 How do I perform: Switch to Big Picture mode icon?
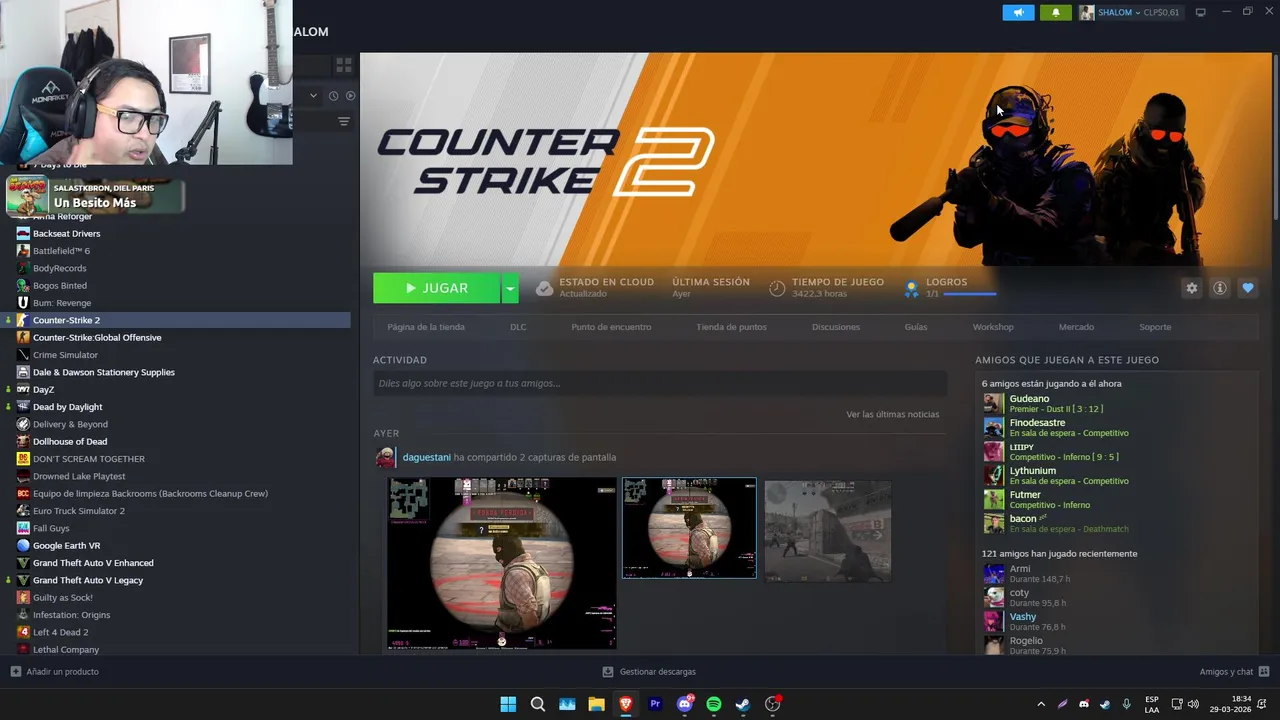coord(1201,12)
